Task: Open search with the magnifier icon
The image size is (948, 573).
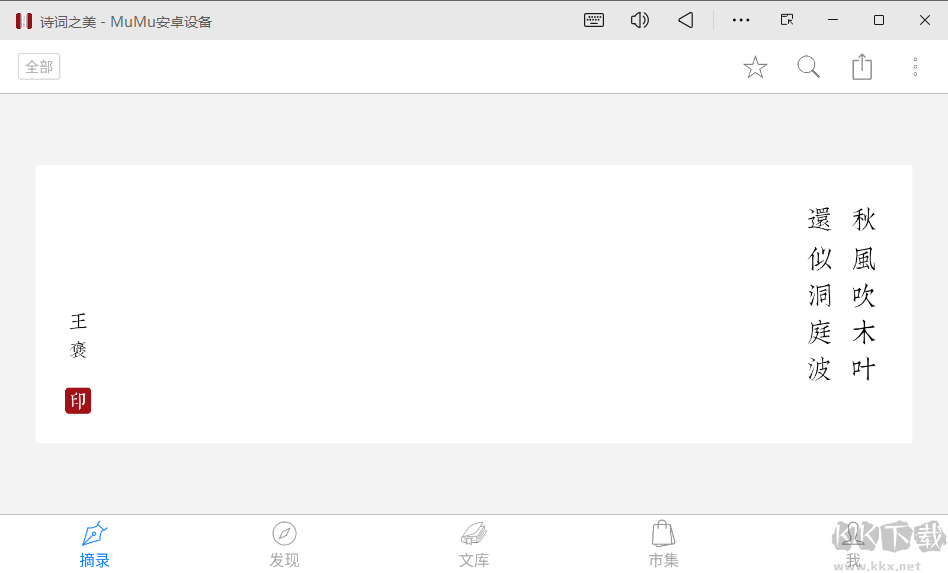Action: [x=808, y=67]
